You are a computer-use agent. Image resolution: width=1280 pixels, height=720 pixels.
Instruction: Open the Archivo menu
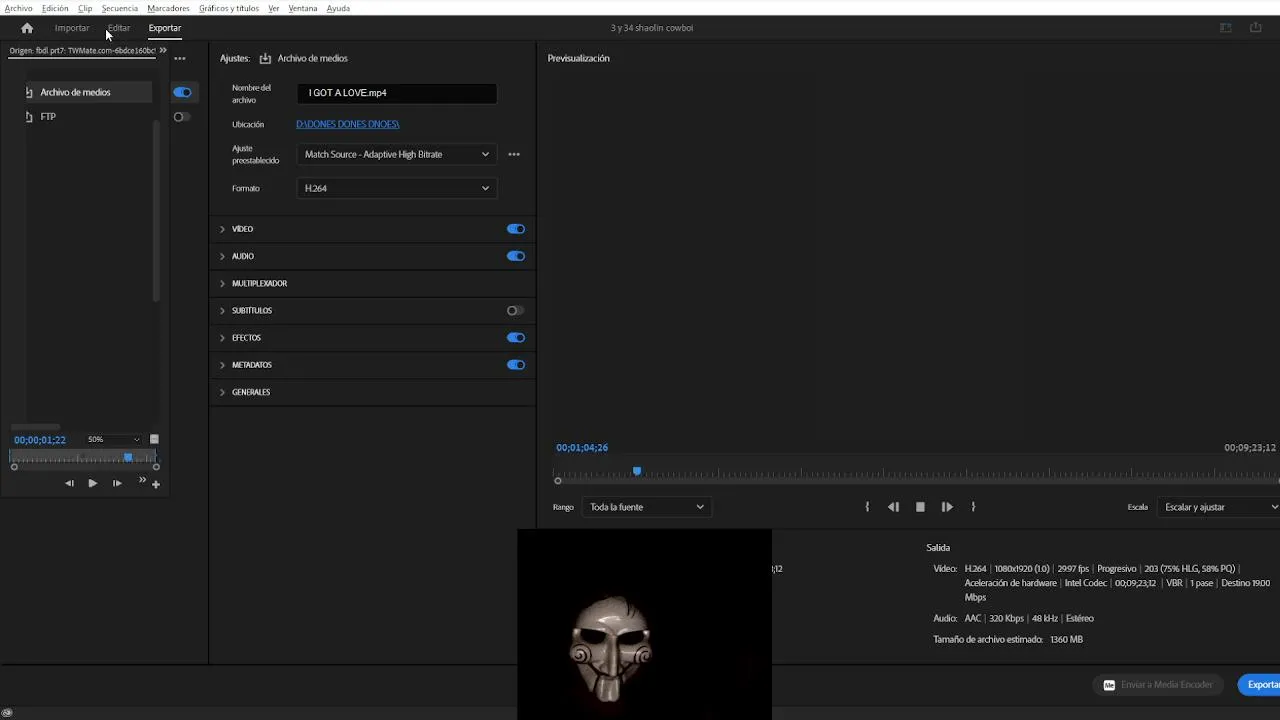pos(18,8)
